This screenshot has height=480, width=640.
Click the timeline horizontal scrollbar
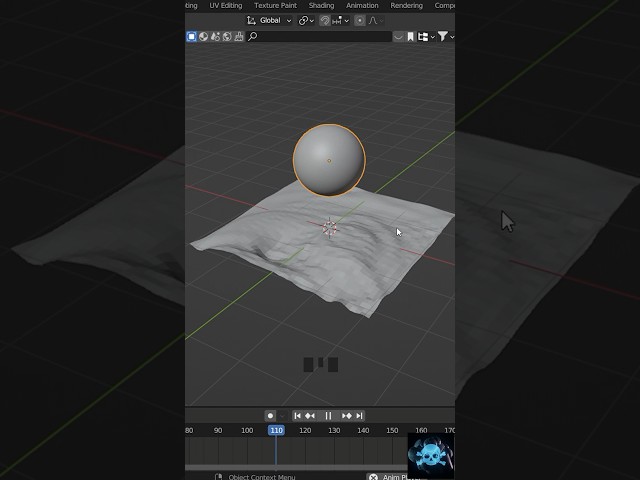coord(297,467)
